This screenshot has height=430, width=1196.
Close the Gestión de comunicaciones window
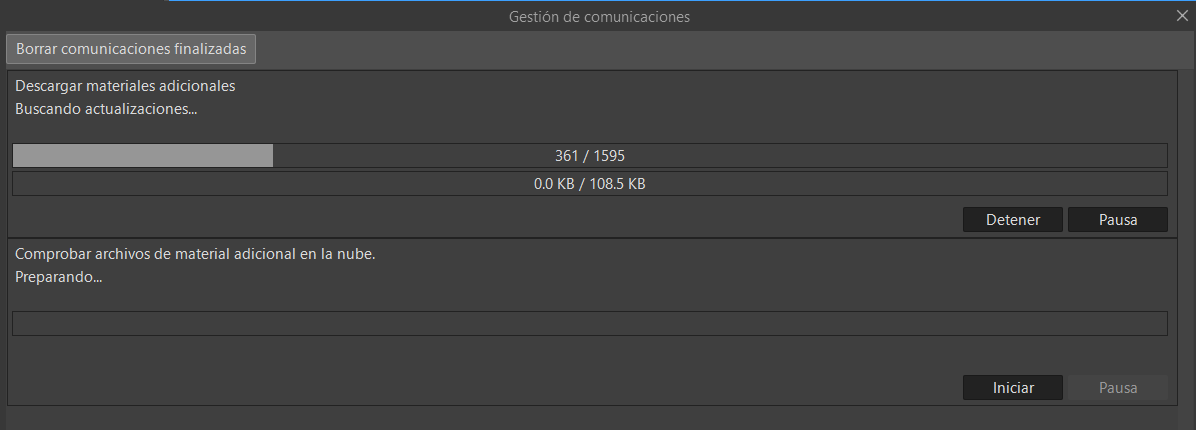coord(1182,16)
